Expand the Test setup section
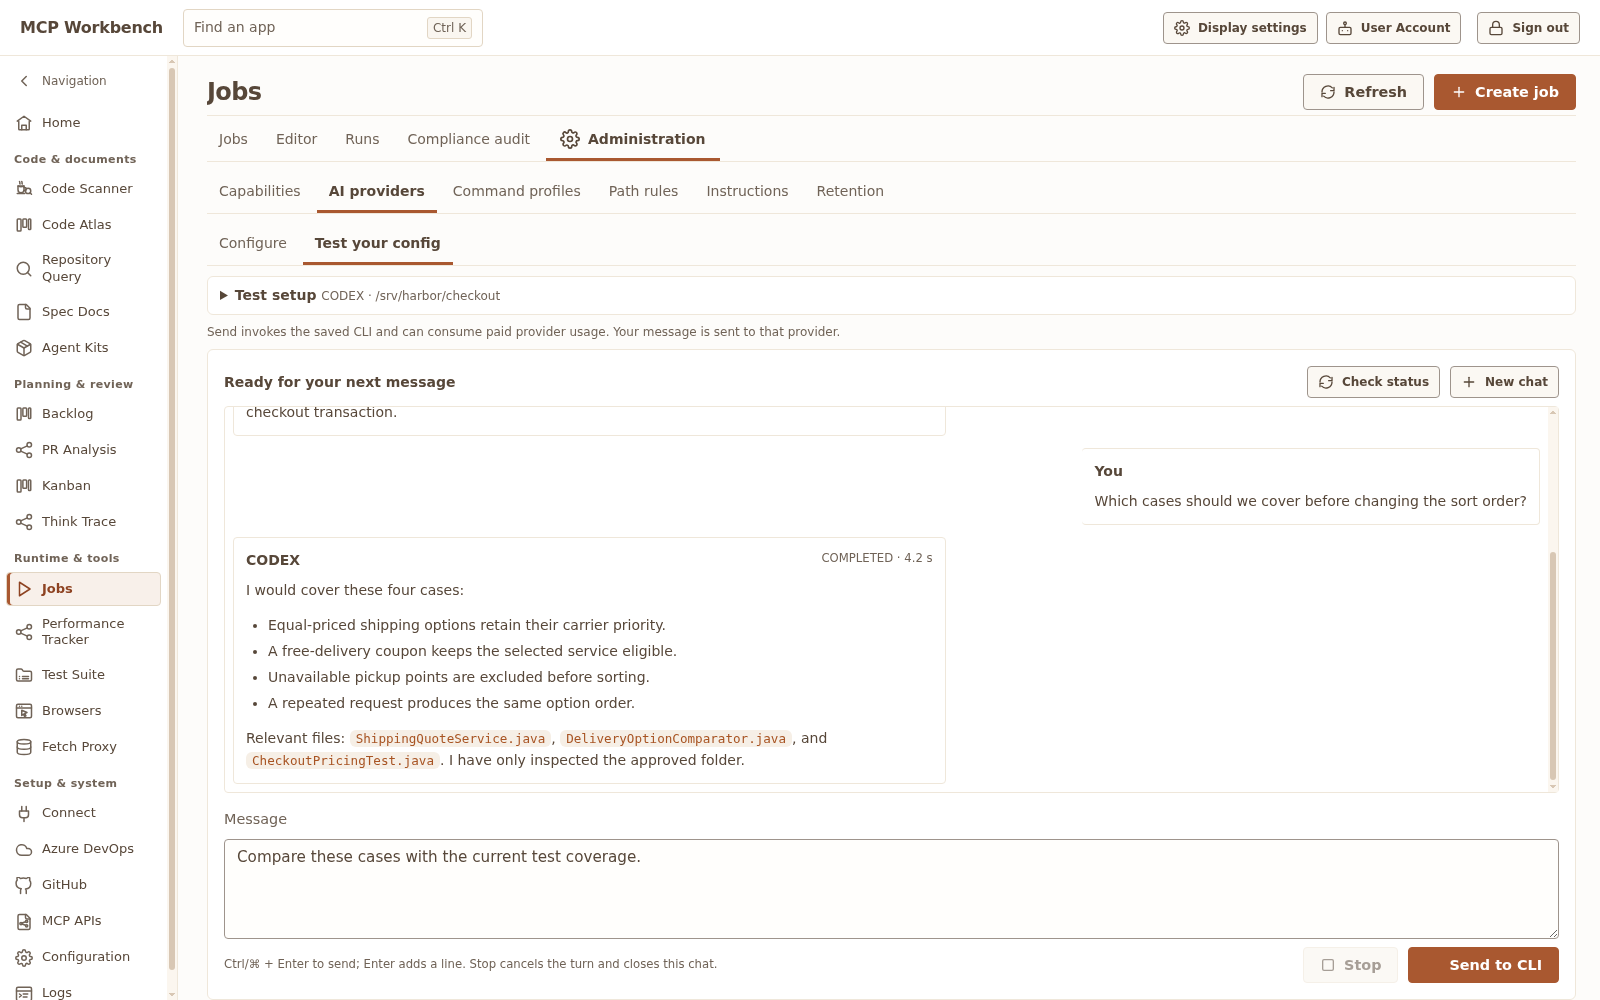The image size is (1600, 1000). [x=891, y=296]
